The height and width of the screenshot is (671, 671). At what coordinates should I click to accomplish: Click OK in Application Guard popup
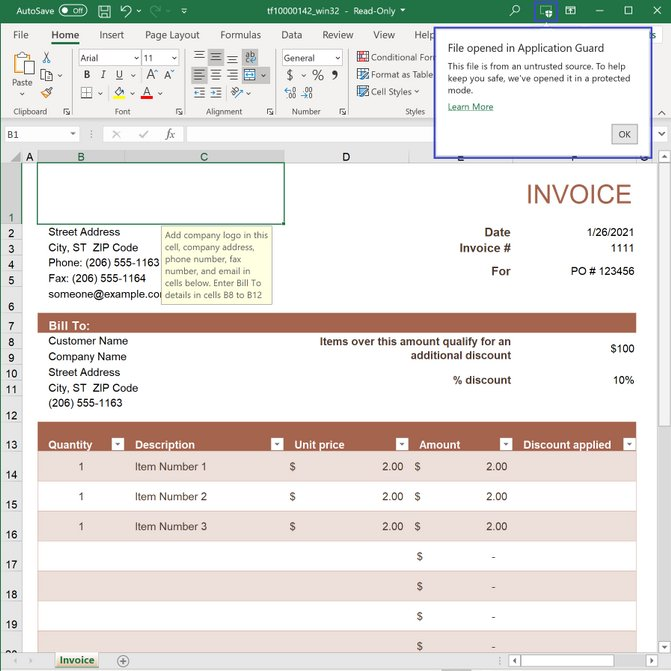pyautogui.click(x=624, y=134)
